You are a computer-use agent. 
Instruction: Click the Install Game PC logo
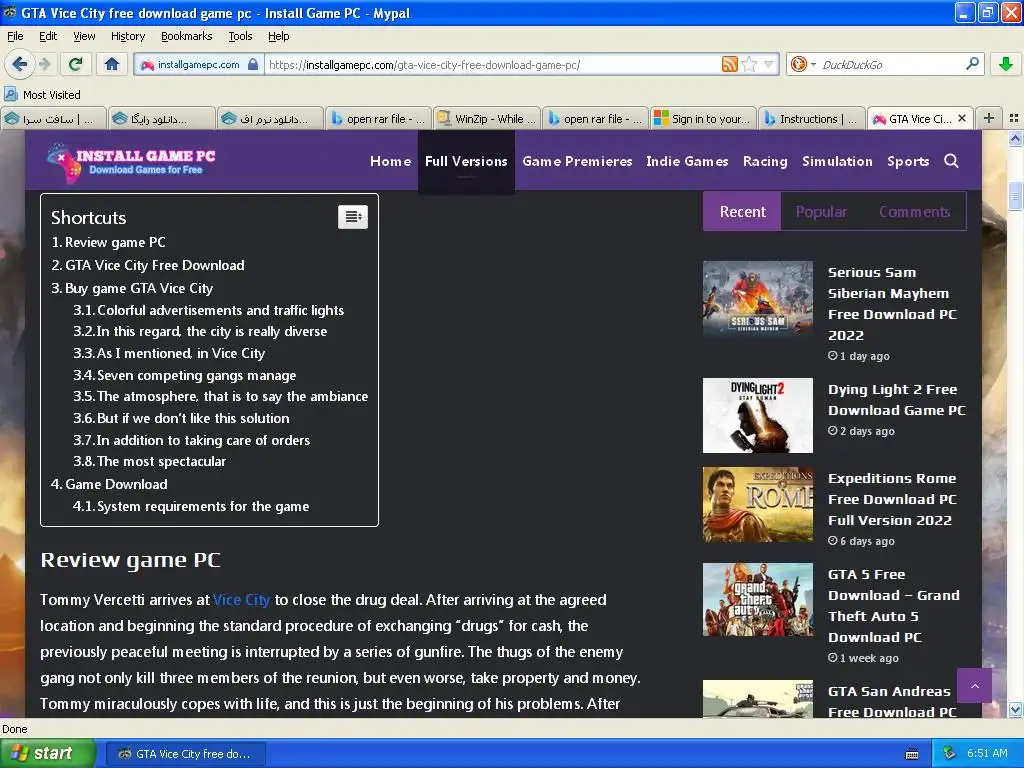point(131,161)
